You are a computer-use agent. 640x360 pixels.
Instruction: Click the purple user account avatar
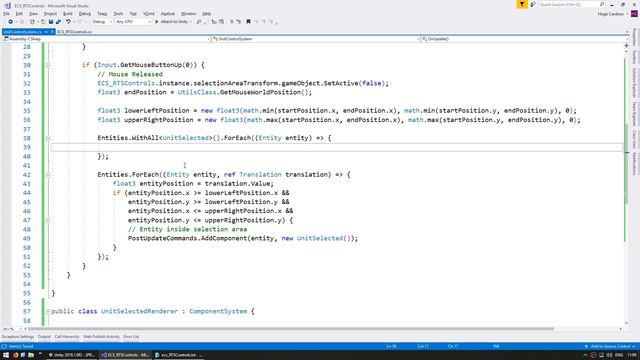tap(634, 14)
